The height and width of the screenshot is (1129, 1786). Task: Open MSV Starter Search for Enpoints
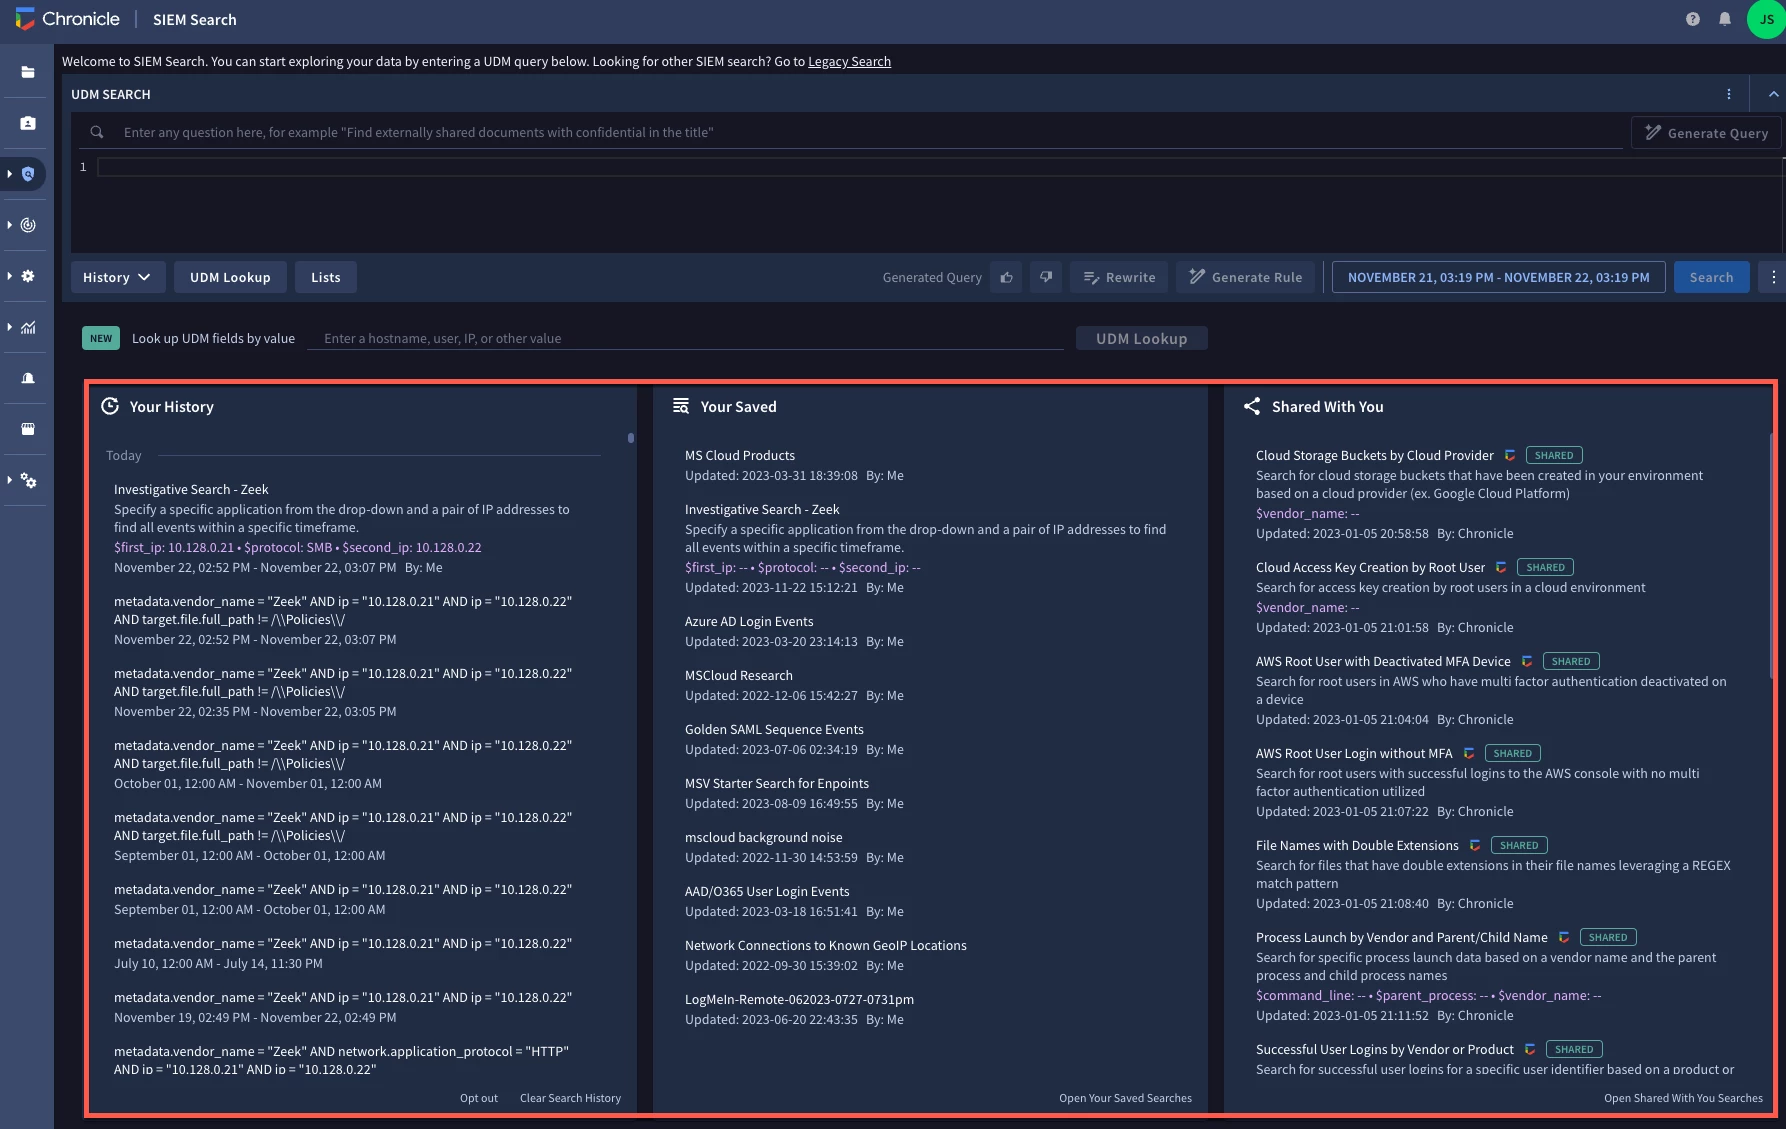tap(776, 783)
